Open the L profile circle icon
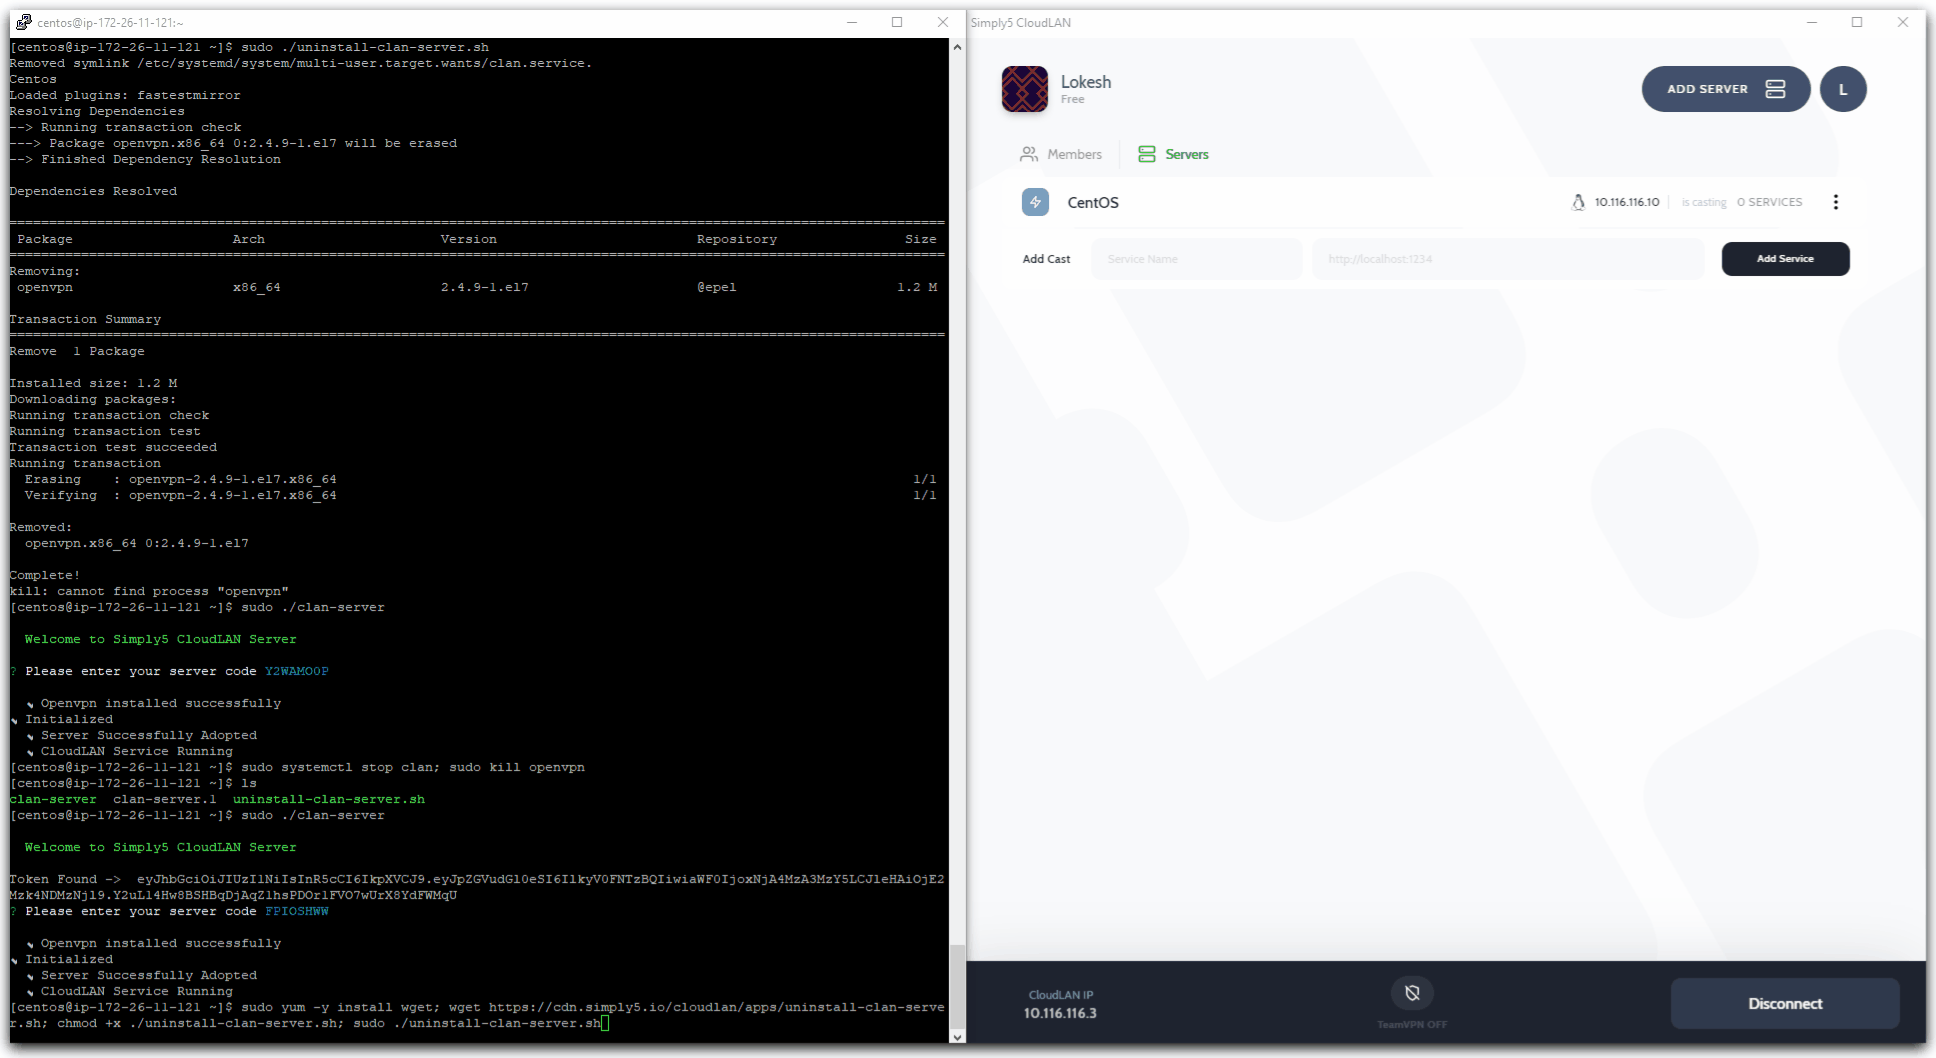1936x1058 pixels. coord(1843,89)
